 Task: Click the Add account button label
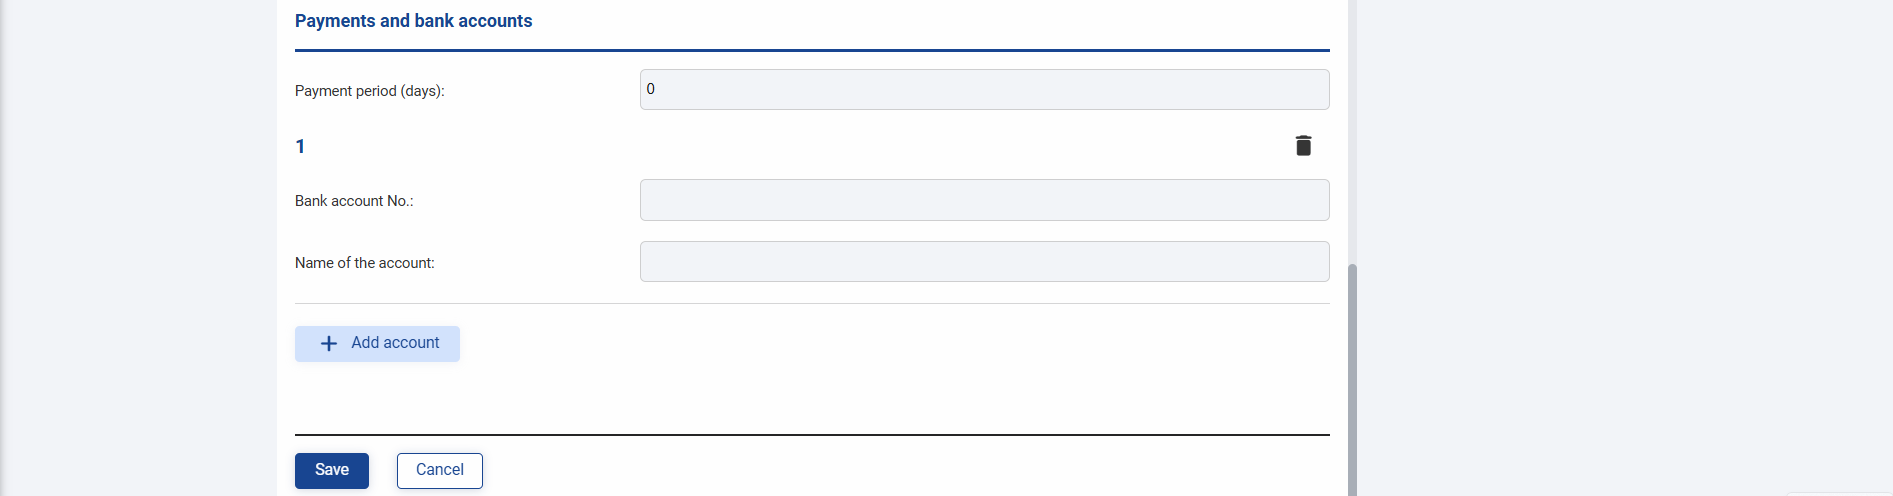coord(395,343)
